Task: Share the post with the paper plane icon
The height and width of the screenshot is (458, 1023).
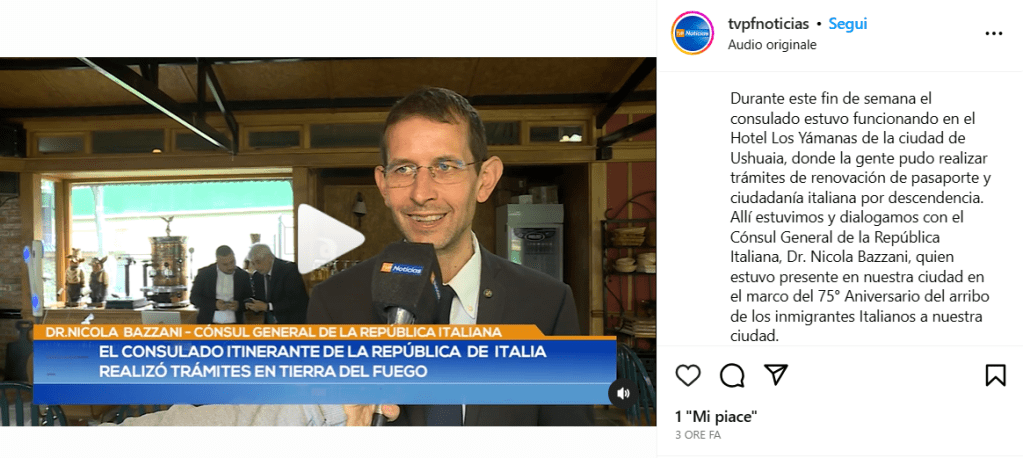Action: tap(776, 374)
